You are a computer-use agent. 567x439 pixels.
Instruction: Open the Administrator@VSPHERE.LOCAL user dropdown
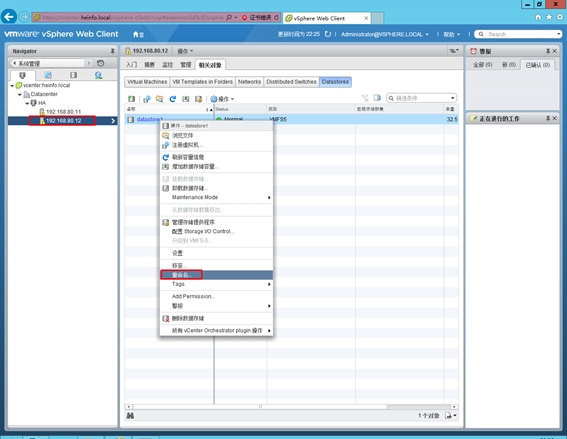pyautogui.click(x=385, y=34)
